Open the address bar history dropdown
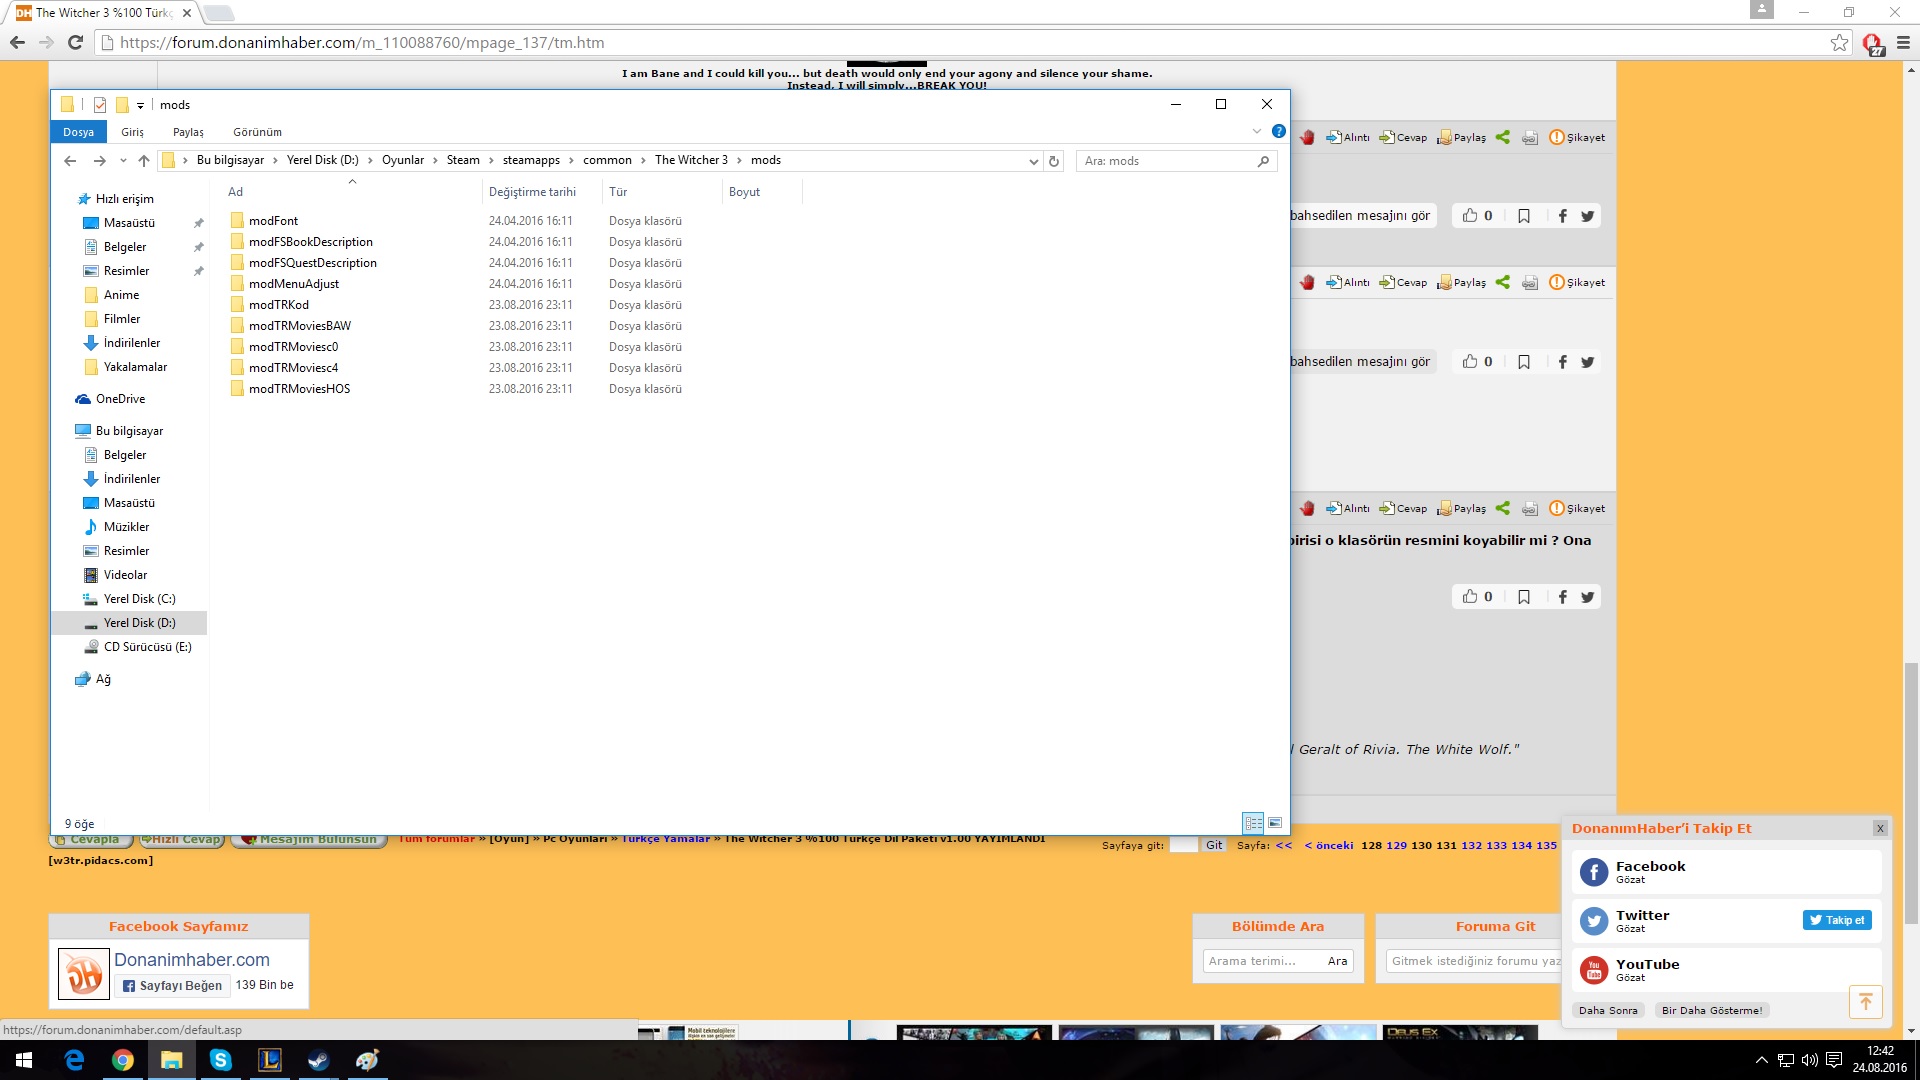Screen dimensions: 1920x1080 [x=1034, y=161]
